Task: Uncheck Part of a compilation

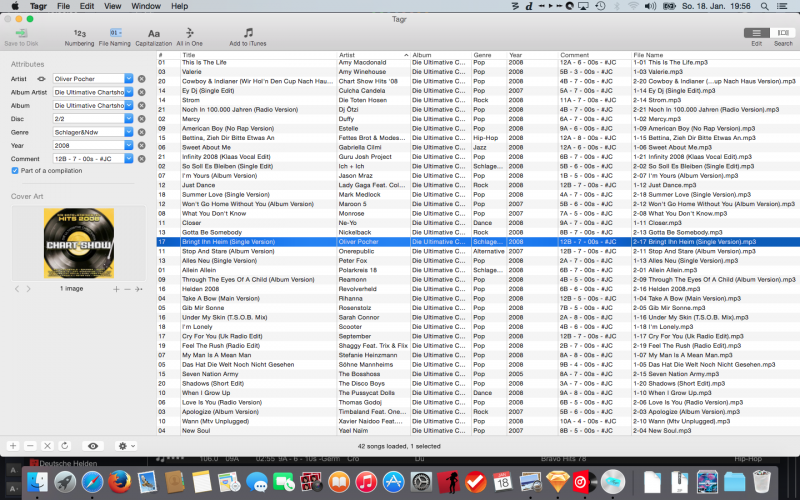Action: click(x=15, y=170)
